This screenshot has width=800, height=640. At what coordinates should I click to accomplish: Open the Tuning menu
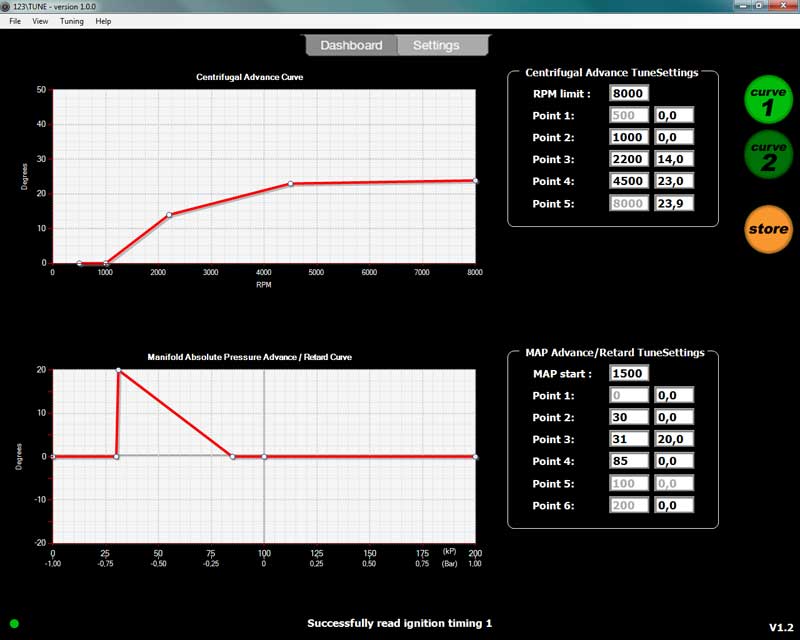[72, 21]
